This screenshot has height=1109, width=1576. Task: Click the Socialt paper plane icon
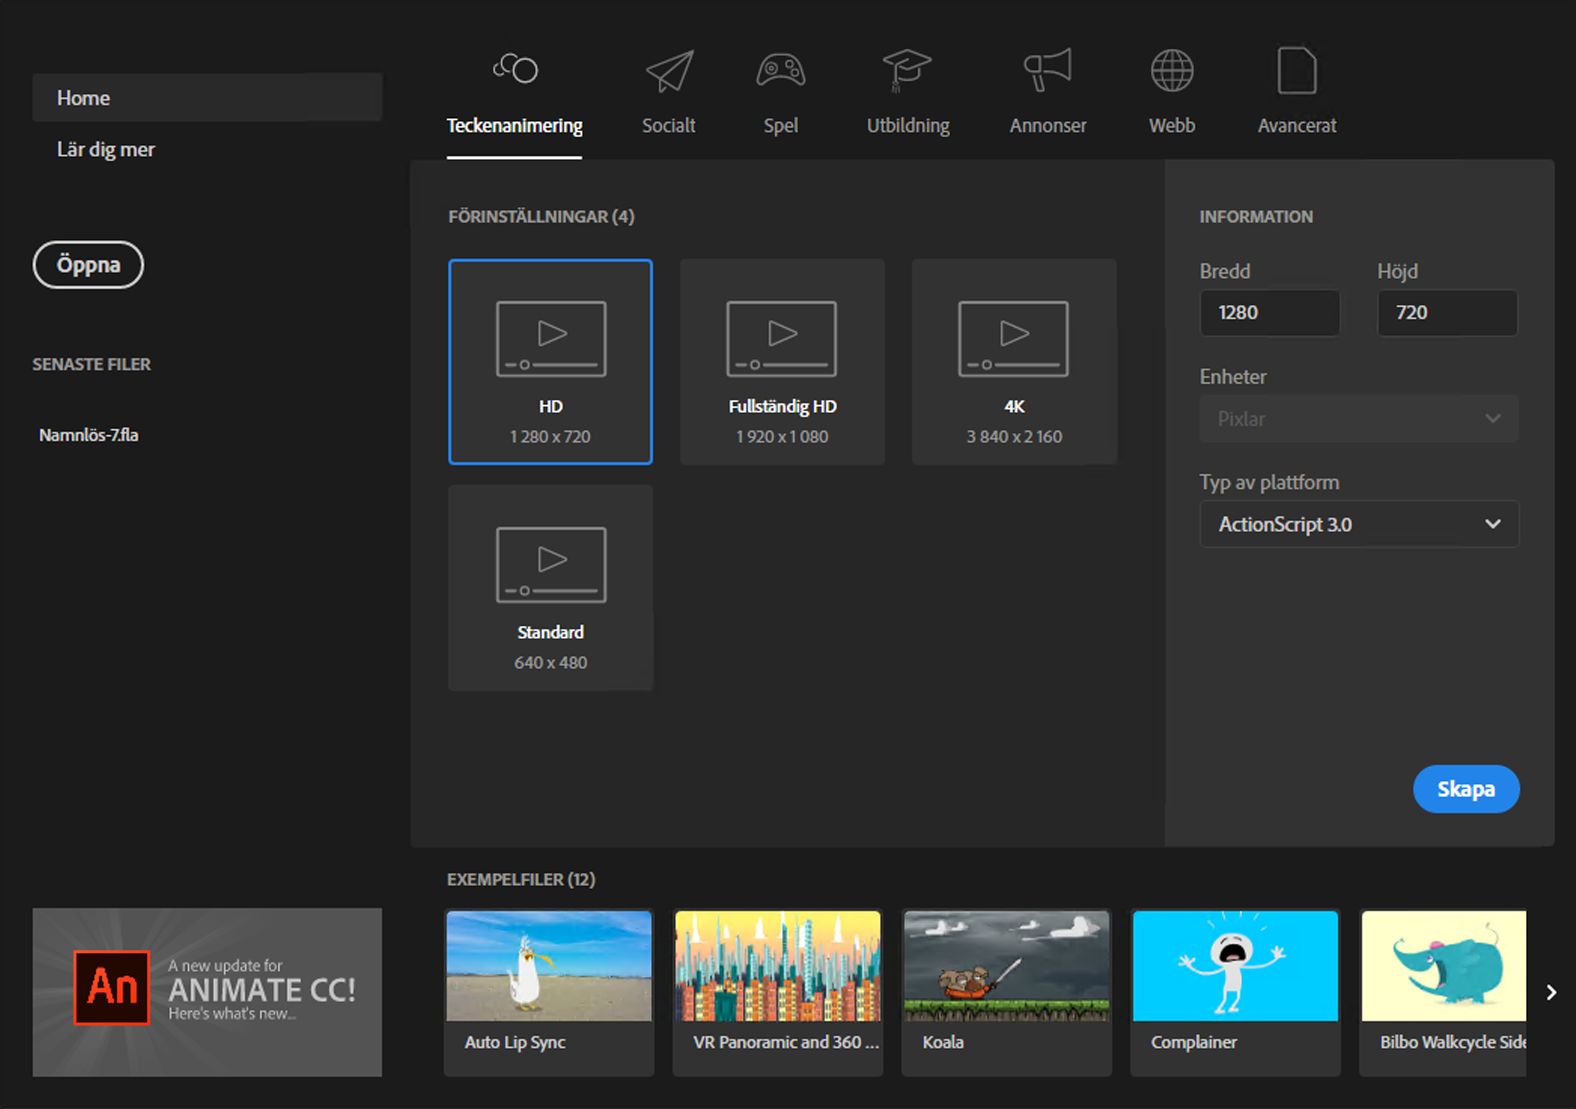[669, 71]
